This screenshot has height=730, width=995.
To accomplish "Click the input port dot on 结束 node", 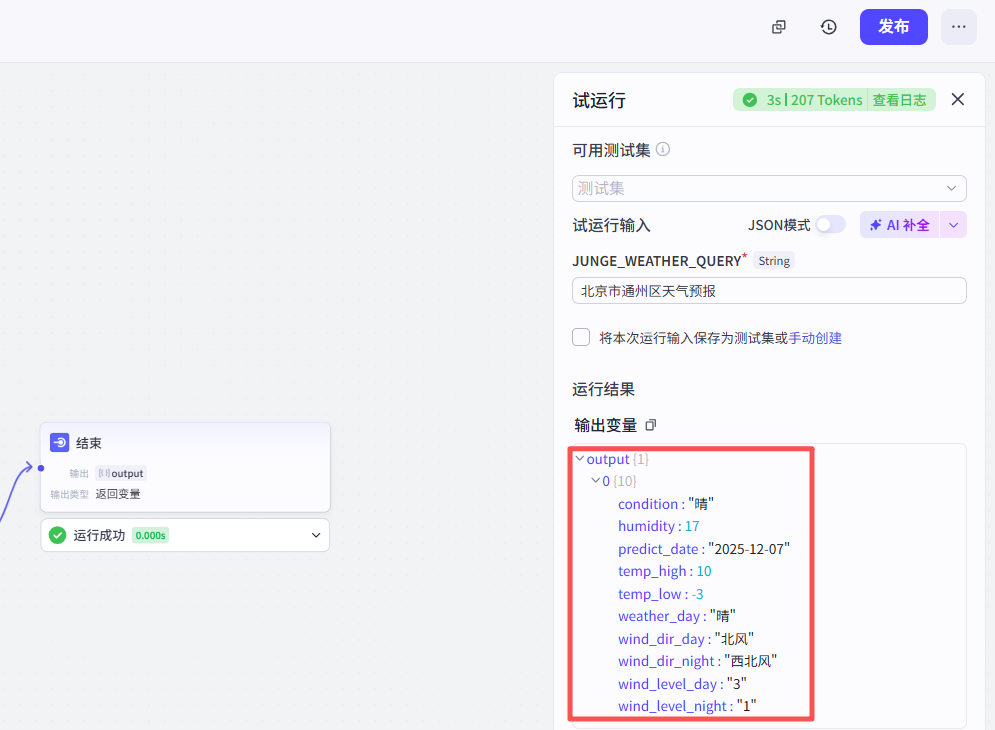I will (x=41, y=468).
